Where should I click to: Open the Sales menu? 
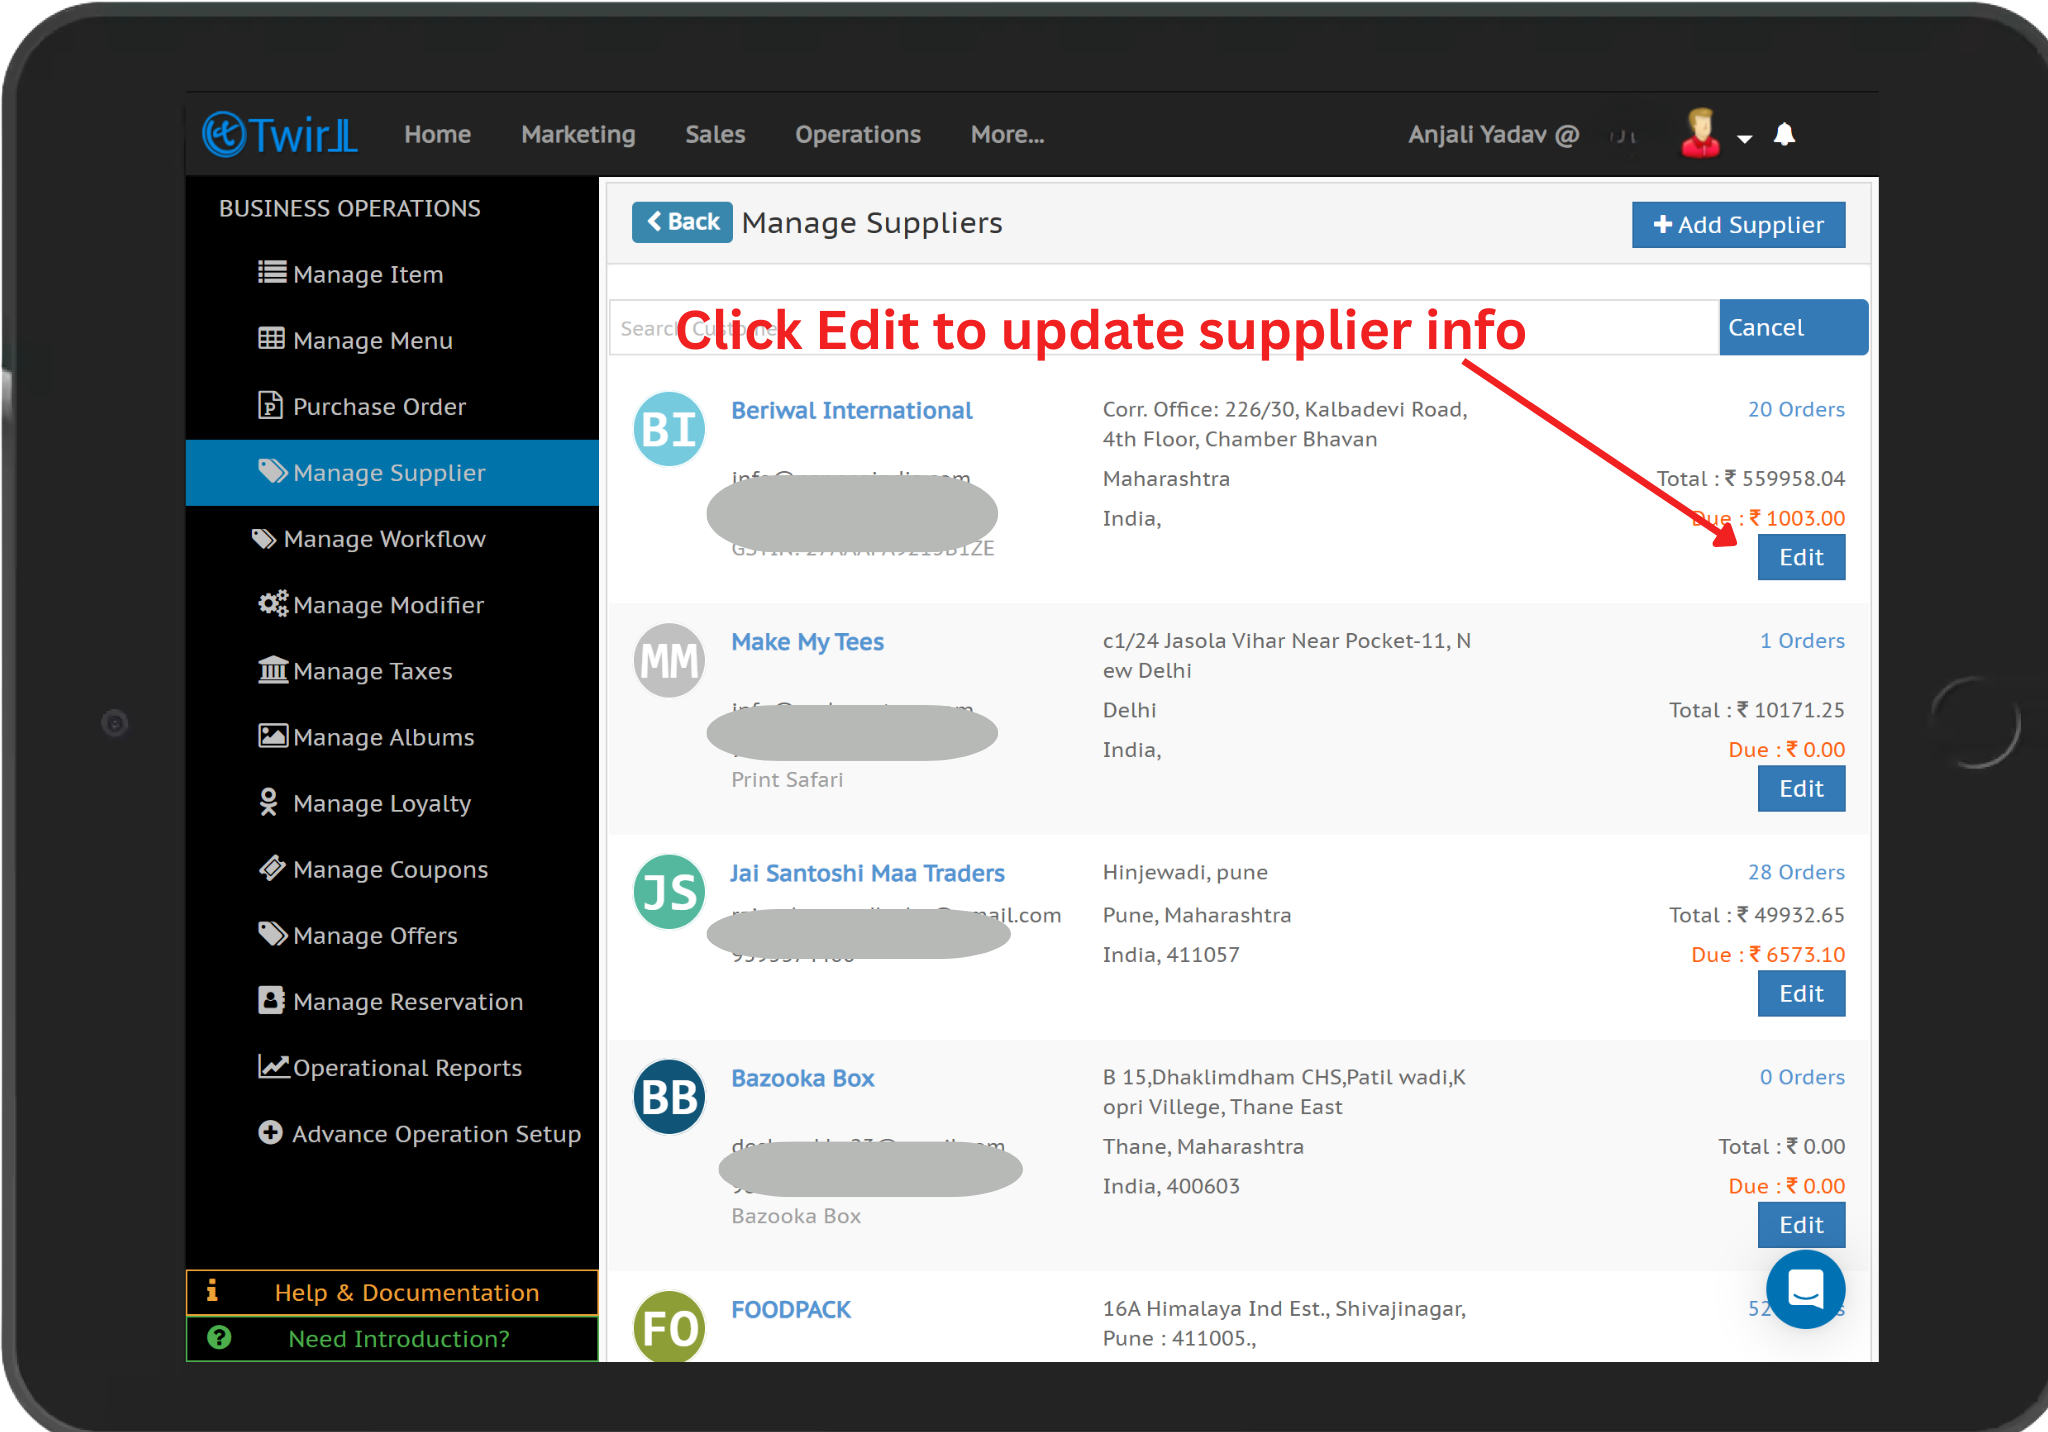click(715, 134)
